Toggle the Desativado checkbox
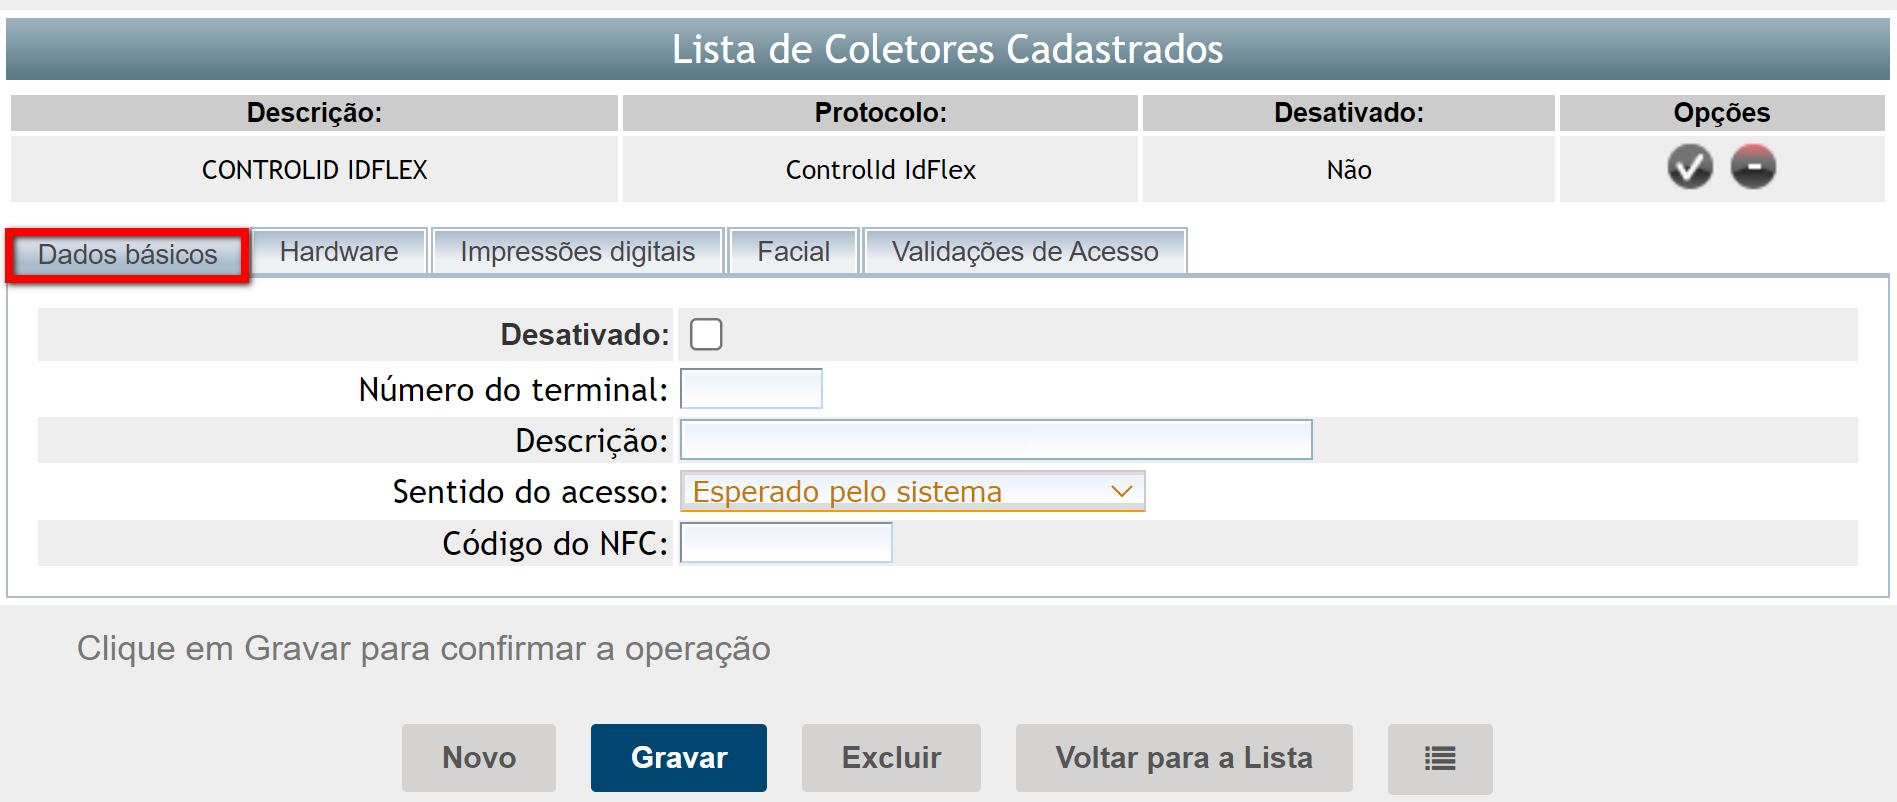Image resolution: width=1897 pixels, height=802 pixels. pos(706,334)
